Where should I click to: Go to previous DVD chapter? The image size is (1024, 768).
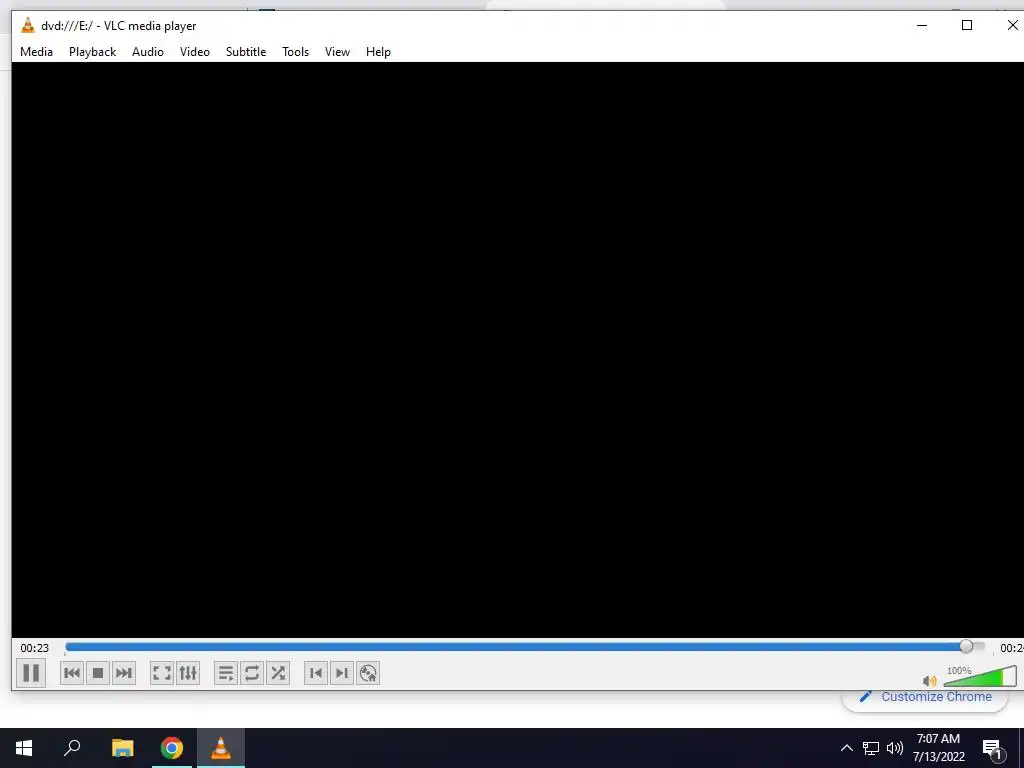(315, 673)
